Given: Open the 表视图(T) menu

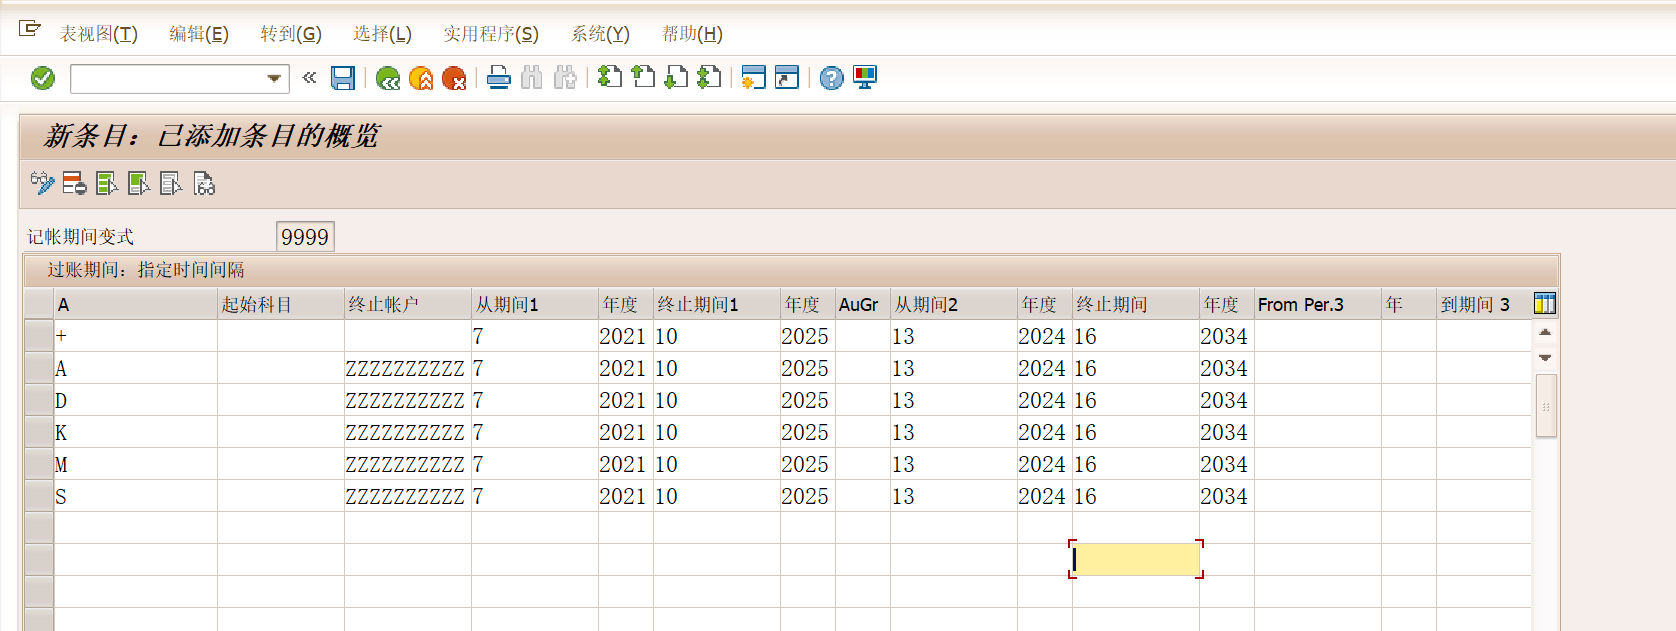Looking at the screenshot, I should pyautogui.click(x=98, y=34).
